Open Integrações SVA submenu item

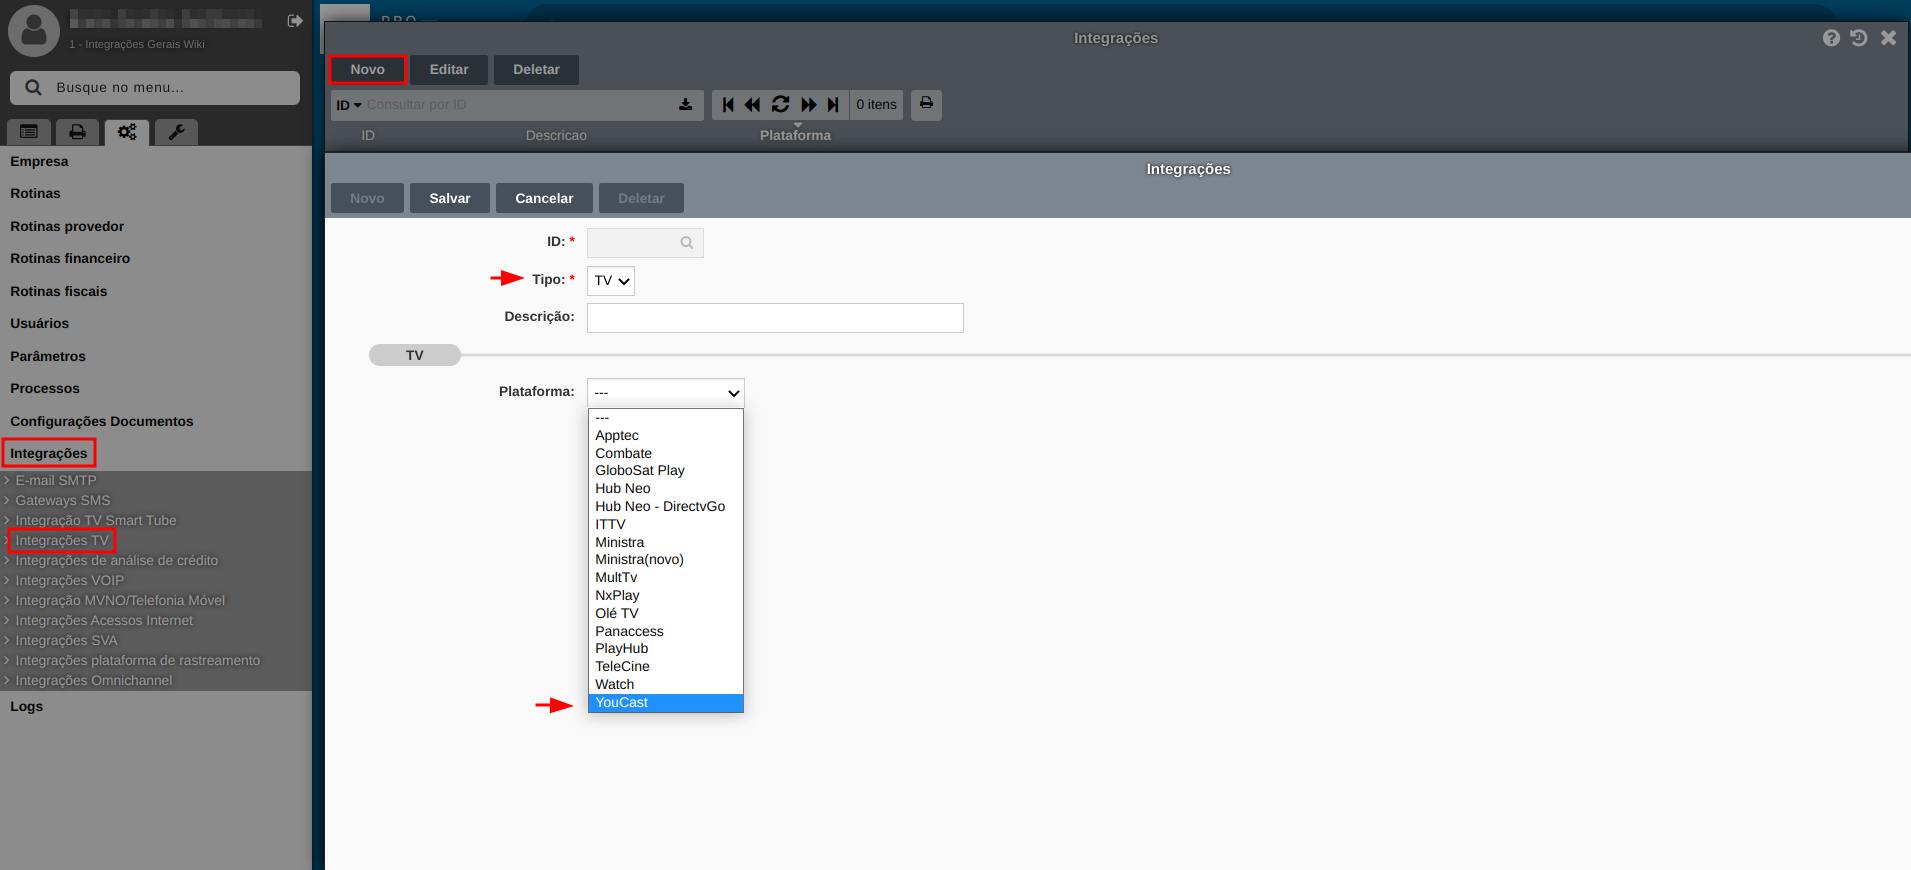click(x=66, y=641)
